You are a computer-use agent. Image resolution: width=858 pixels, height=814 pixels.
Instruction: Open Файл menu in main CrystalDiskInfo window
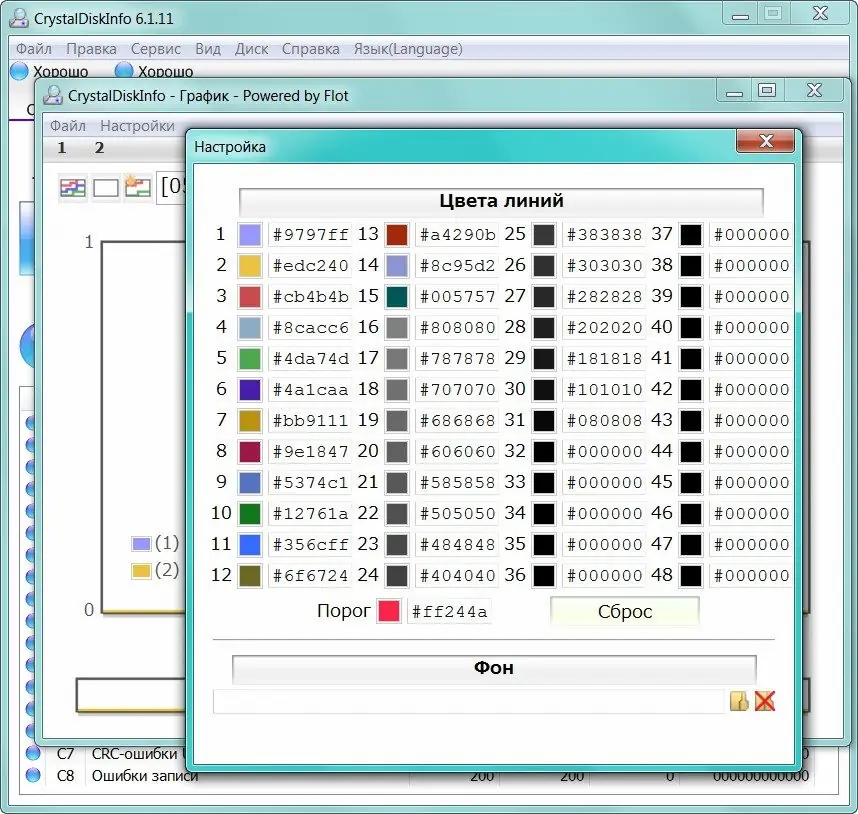click(34, 49)
